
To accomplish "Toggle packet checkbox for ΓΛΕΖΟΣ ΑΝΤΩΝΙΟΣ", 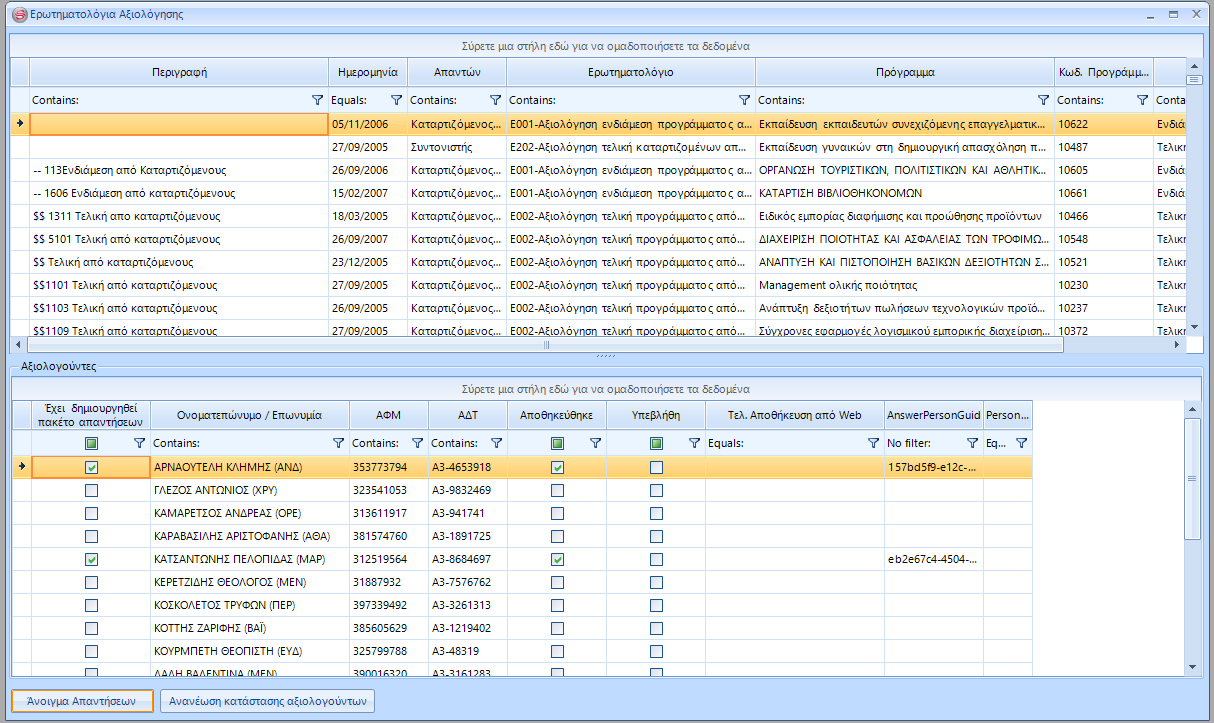I will [91, 491].
